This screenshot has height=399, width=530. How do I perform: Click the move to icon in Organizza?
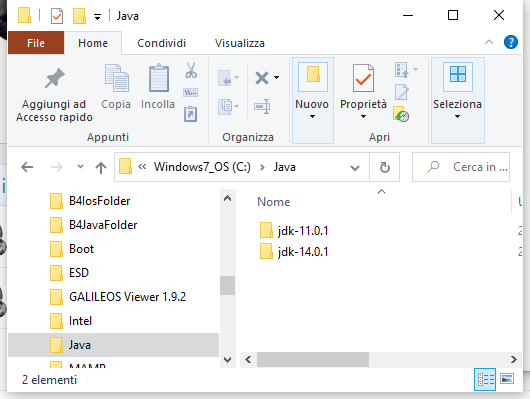click(225, 78)
